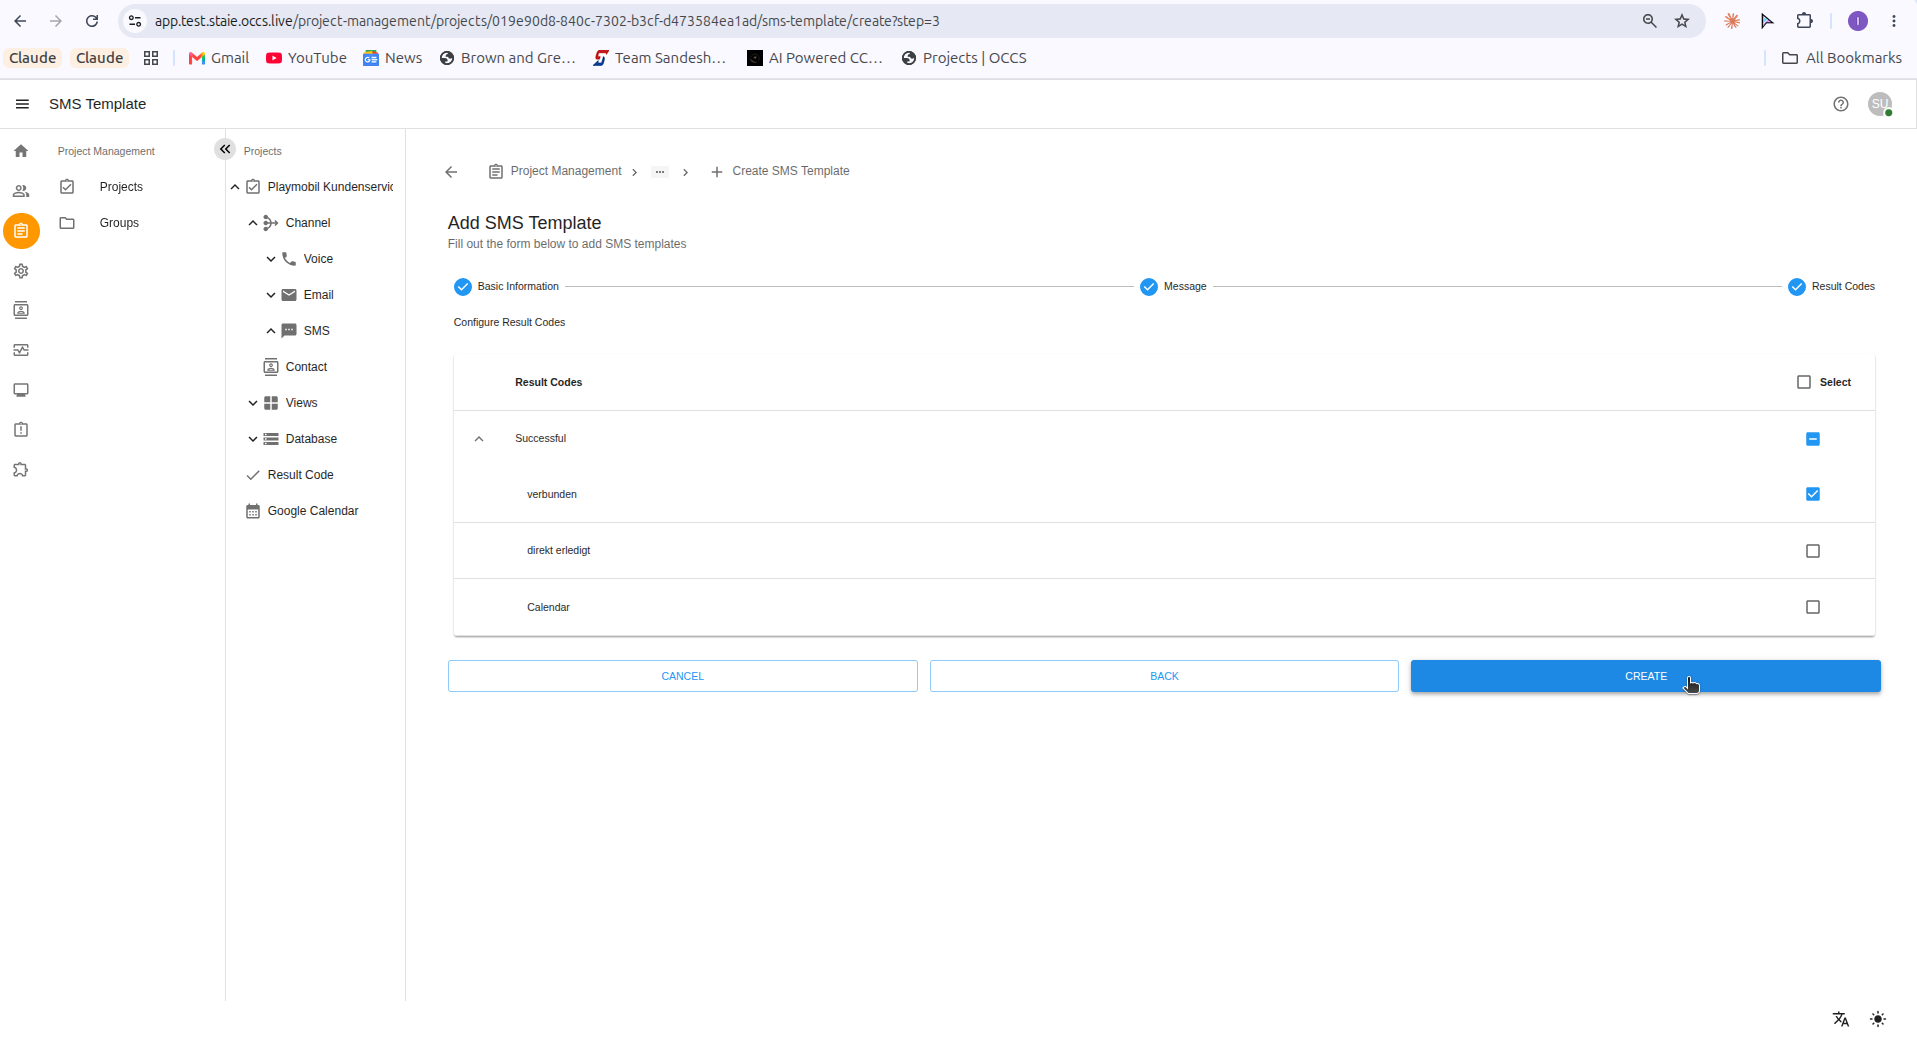Image resolution: width=1917 pixels, height=1038 pixels.
Task: Collapse the Successful result codes group
Action: tap(479, 439)
